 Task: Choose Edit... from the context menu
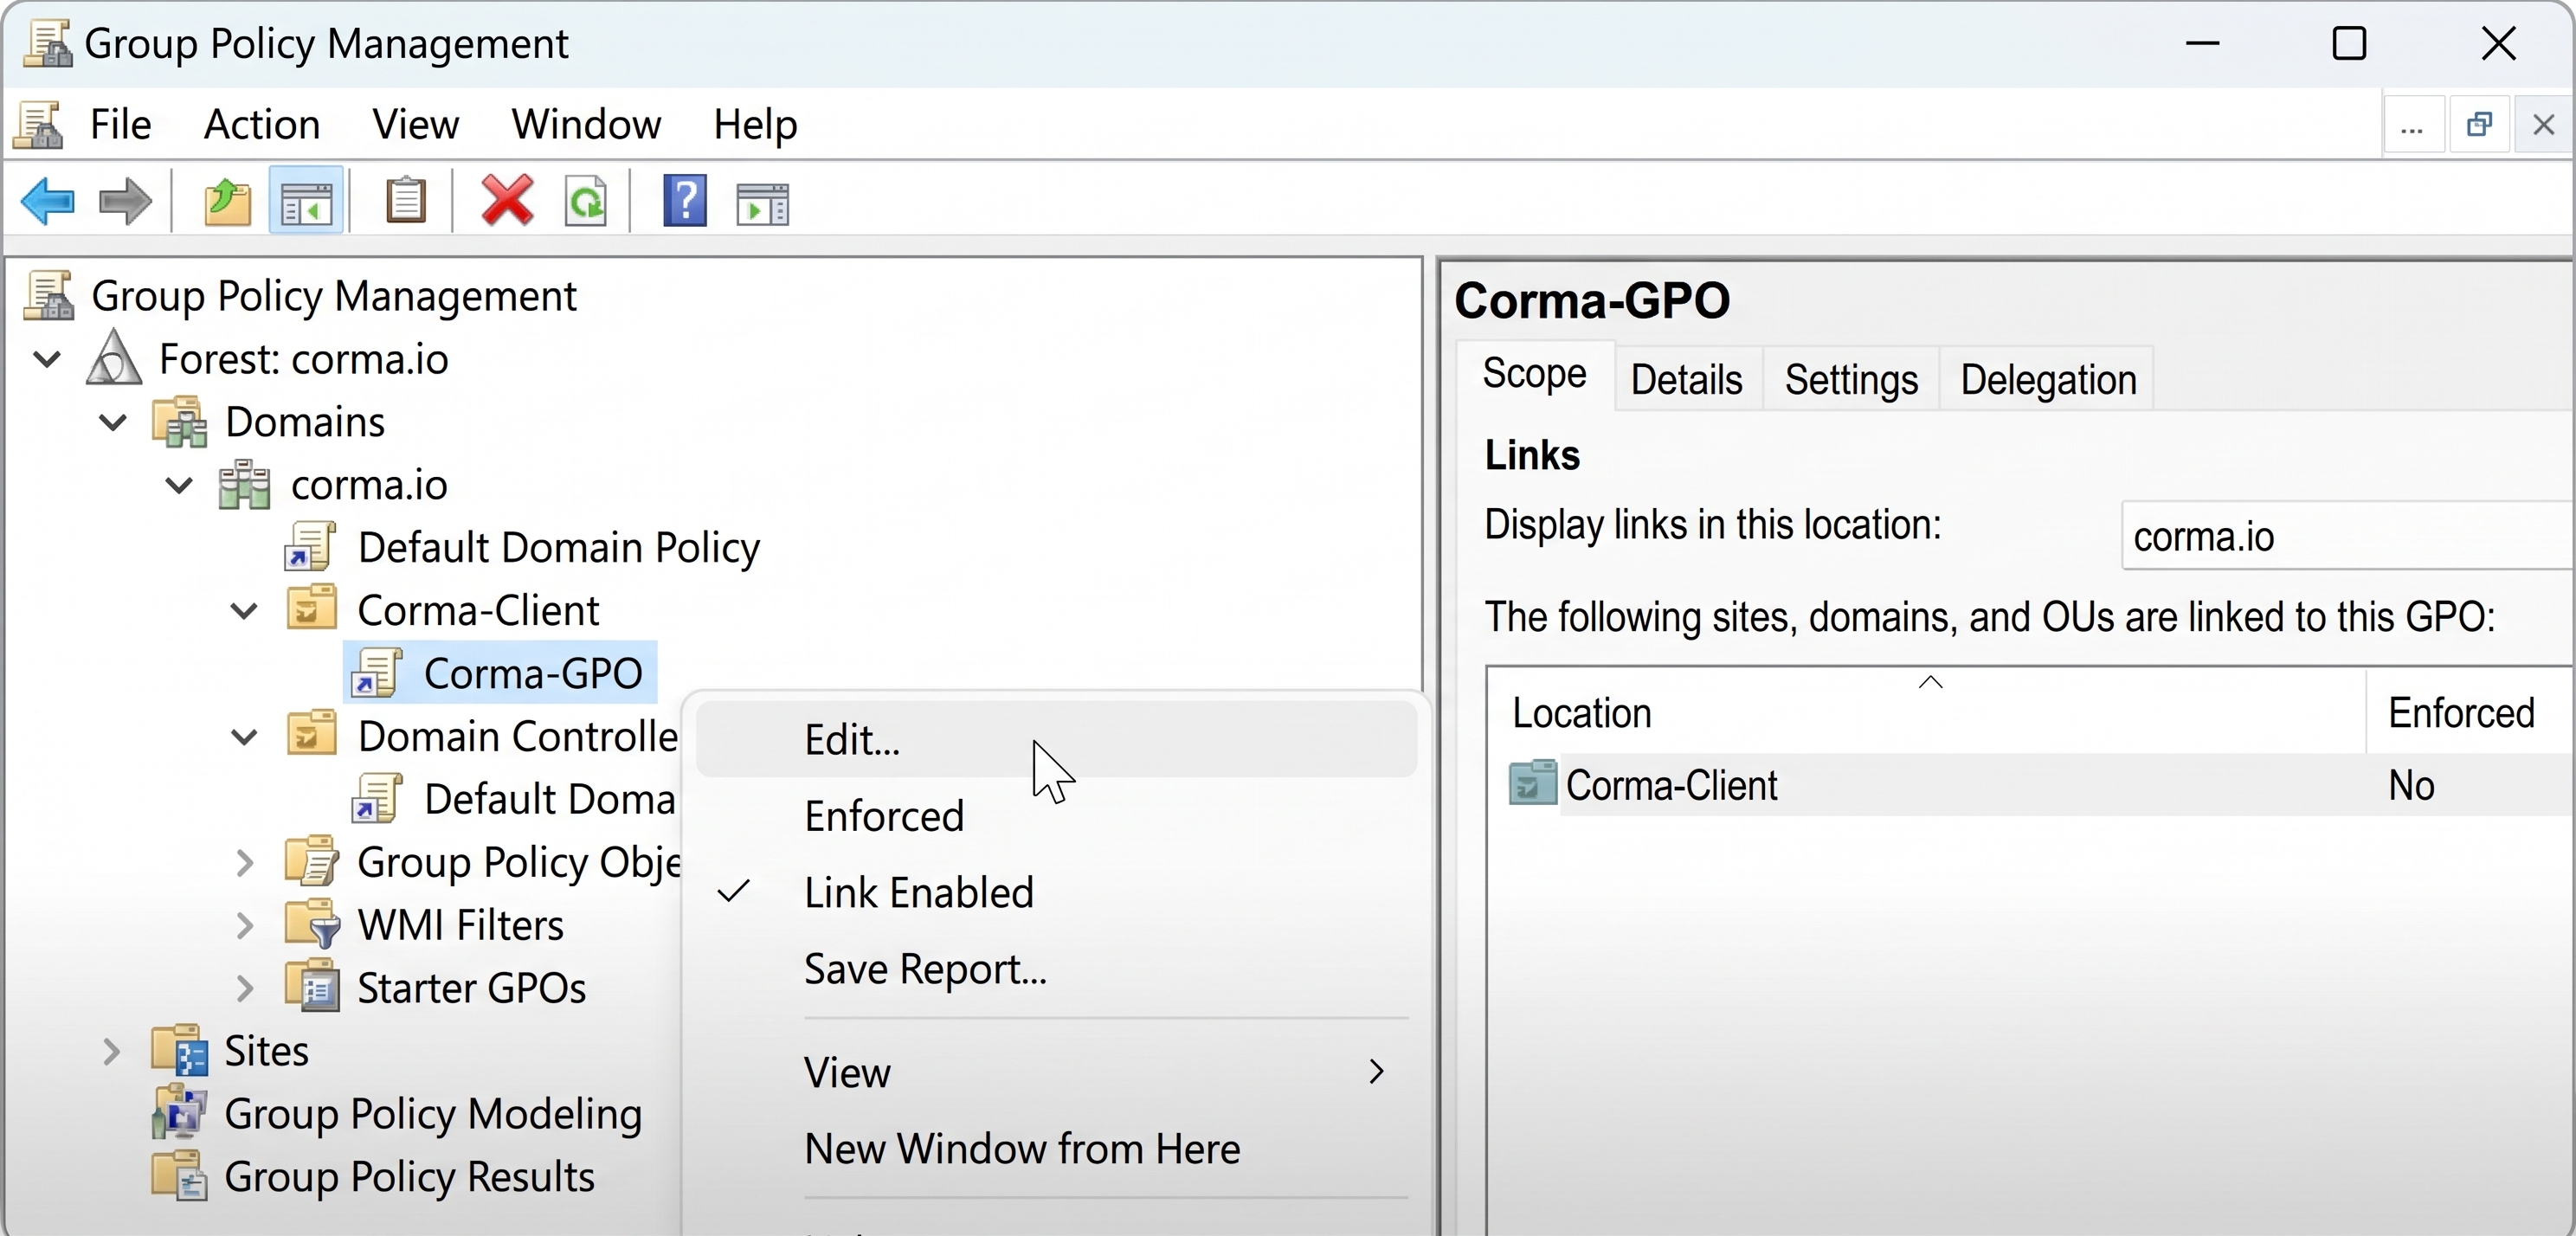pyautogui.click(x=1056, y=739)
